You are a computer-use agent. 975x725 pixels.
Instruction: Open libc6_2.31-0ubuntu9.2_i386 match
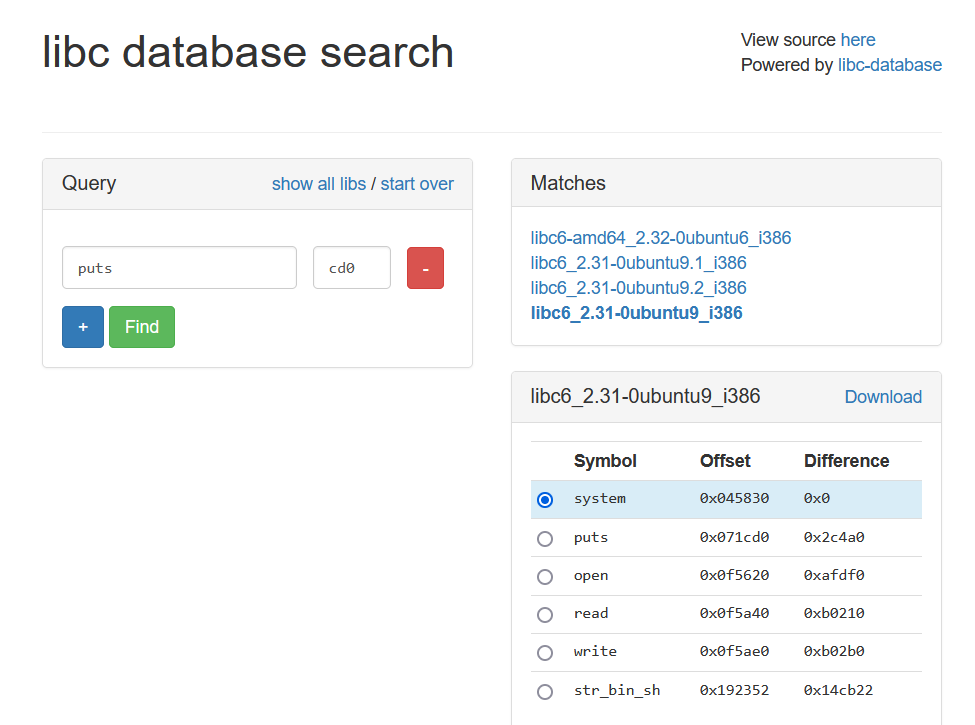point(638,288)
